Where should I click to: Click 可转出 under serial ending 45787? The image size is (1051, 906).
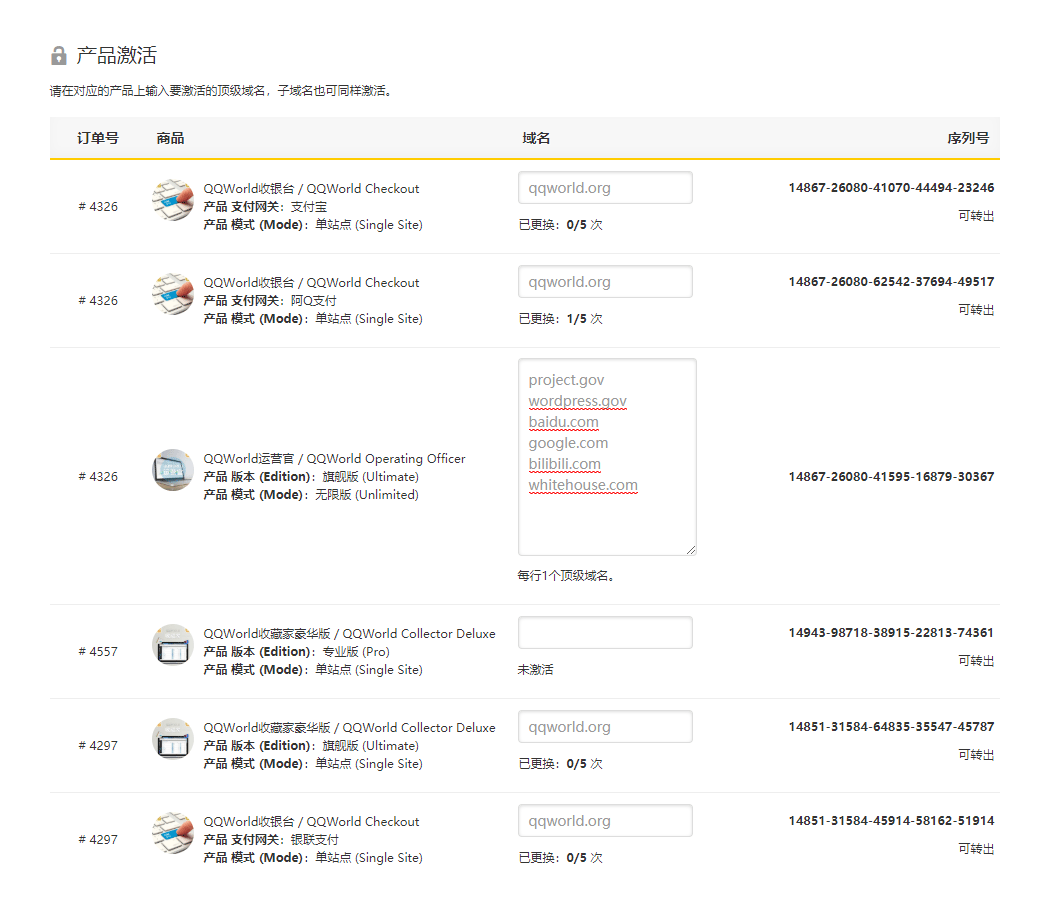[976, 755]
